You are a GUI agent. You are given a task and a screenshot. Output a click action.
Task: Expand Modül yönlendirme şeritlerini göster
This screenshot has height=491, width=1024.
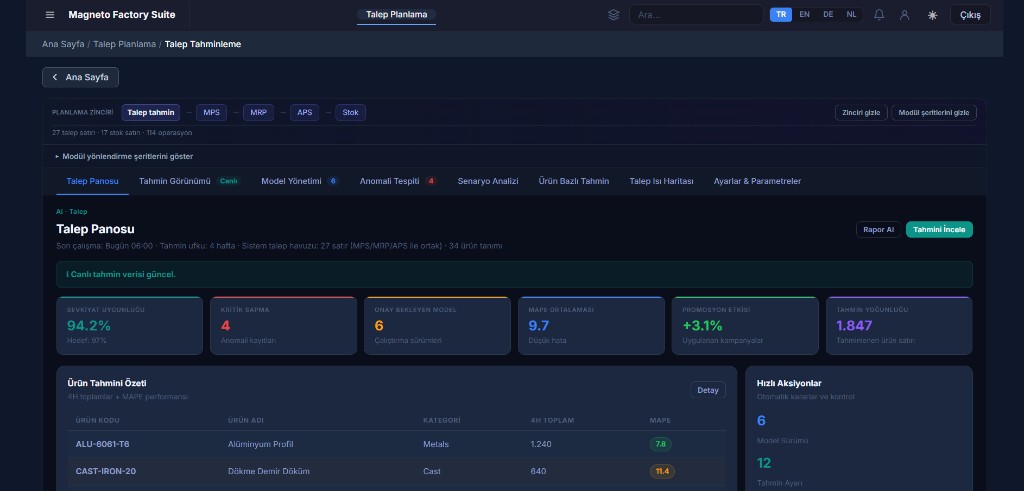pyautogui.click(x=124, y=156)
